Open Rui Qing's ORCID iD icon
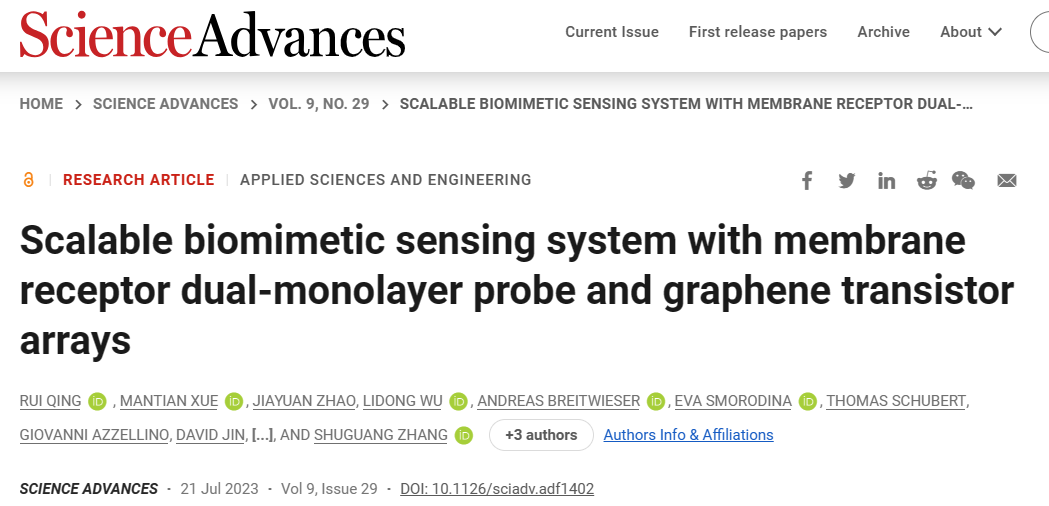1049x506 pixels. tap(98, 402)
